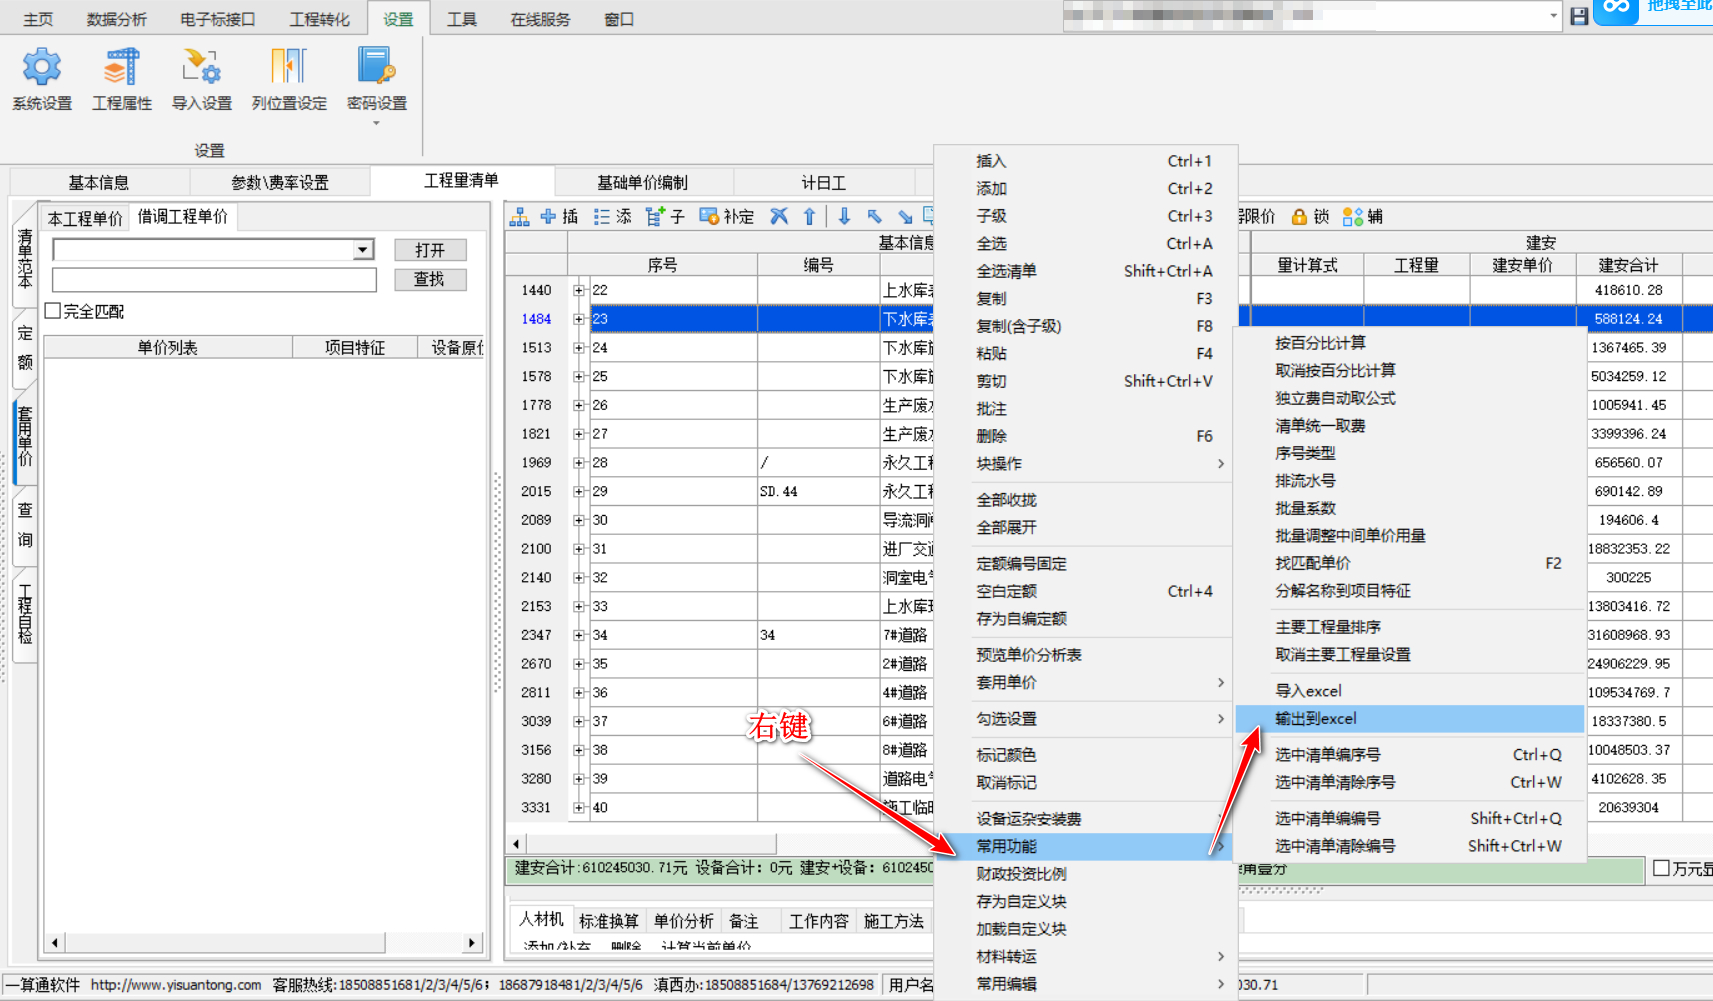Expand row 34 tree node

(x=579, y=635)
